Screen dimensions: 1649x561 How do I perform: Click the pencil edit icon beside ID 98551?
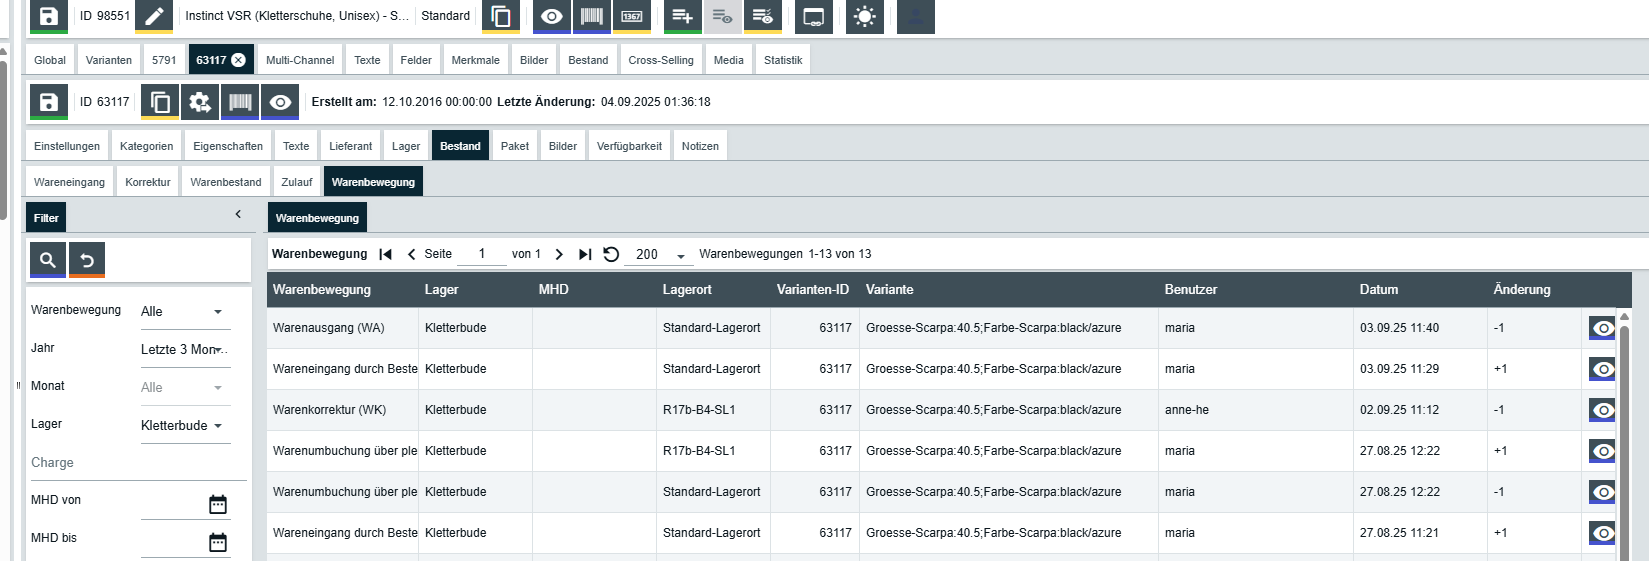(153, 16)
